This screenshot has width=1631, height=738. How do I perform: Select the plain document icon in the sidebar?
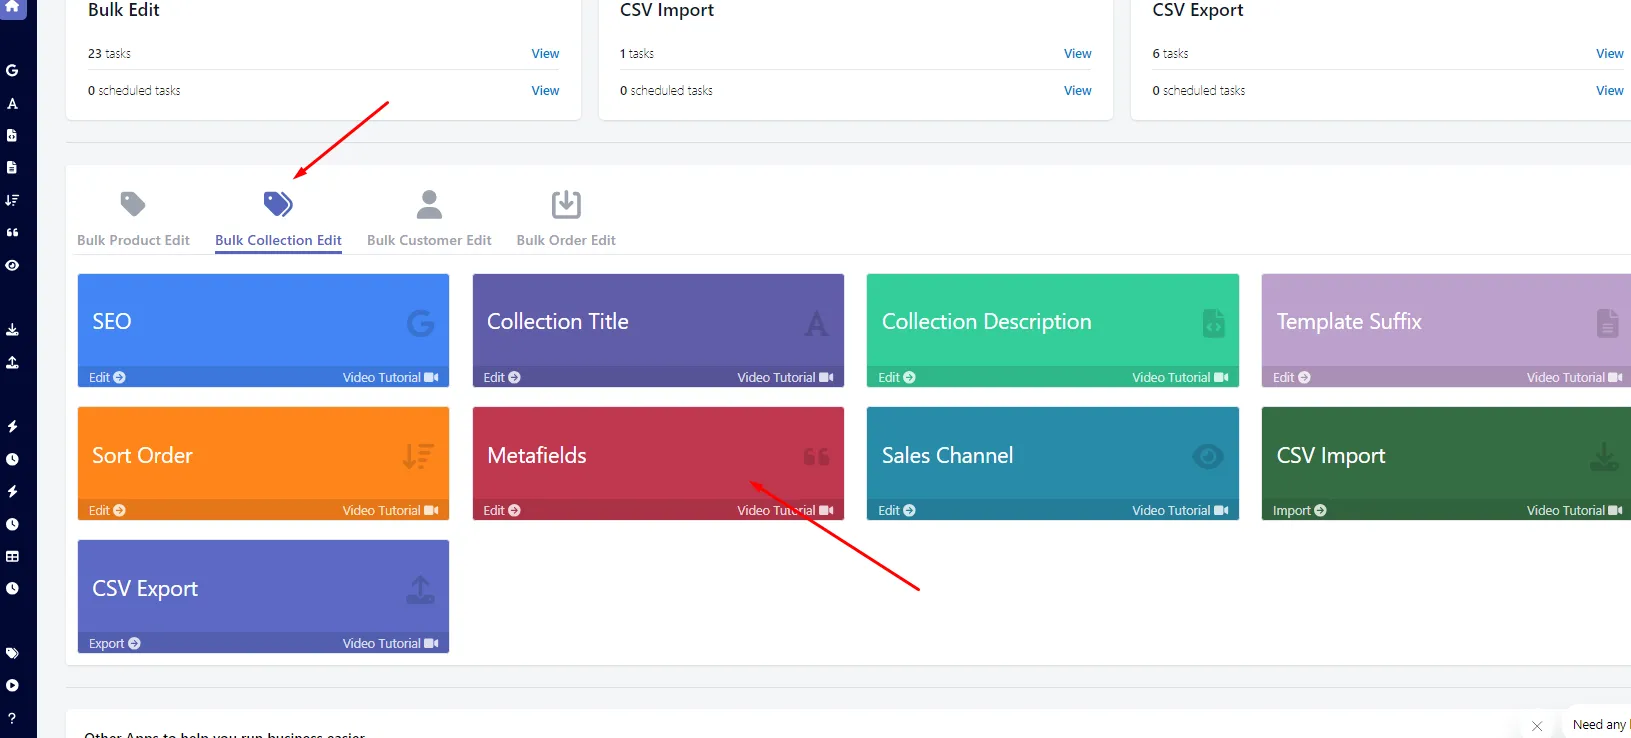coord(12,167)
